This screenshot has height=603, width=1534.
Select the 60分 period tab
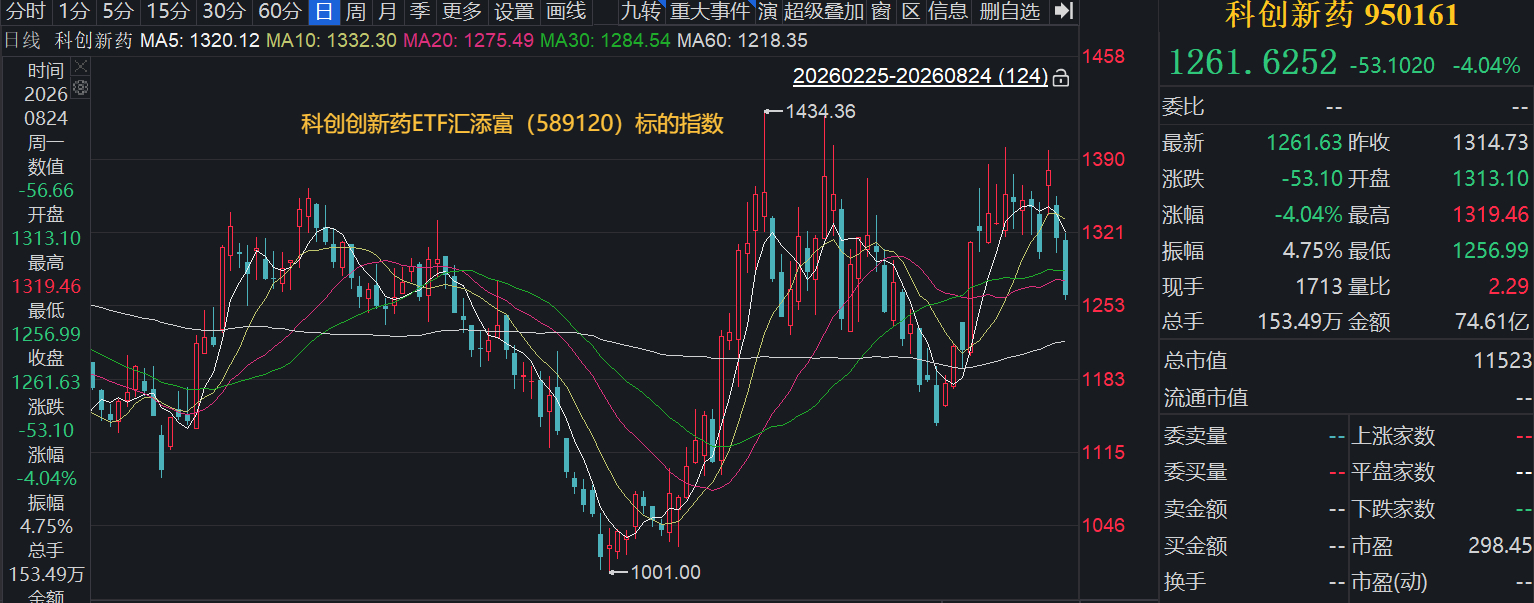pyautogui.click(x=278, y=12)
